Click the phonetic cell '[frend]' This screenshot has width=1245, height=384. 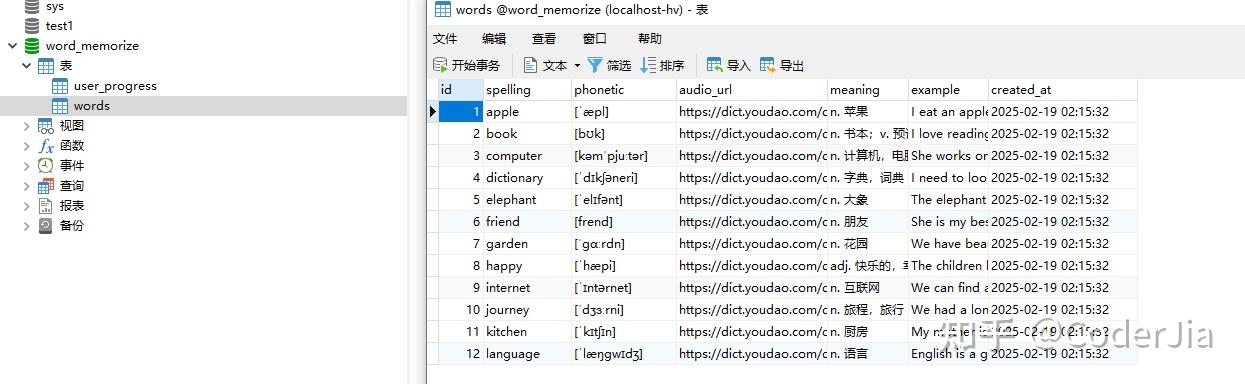(624, 222)
